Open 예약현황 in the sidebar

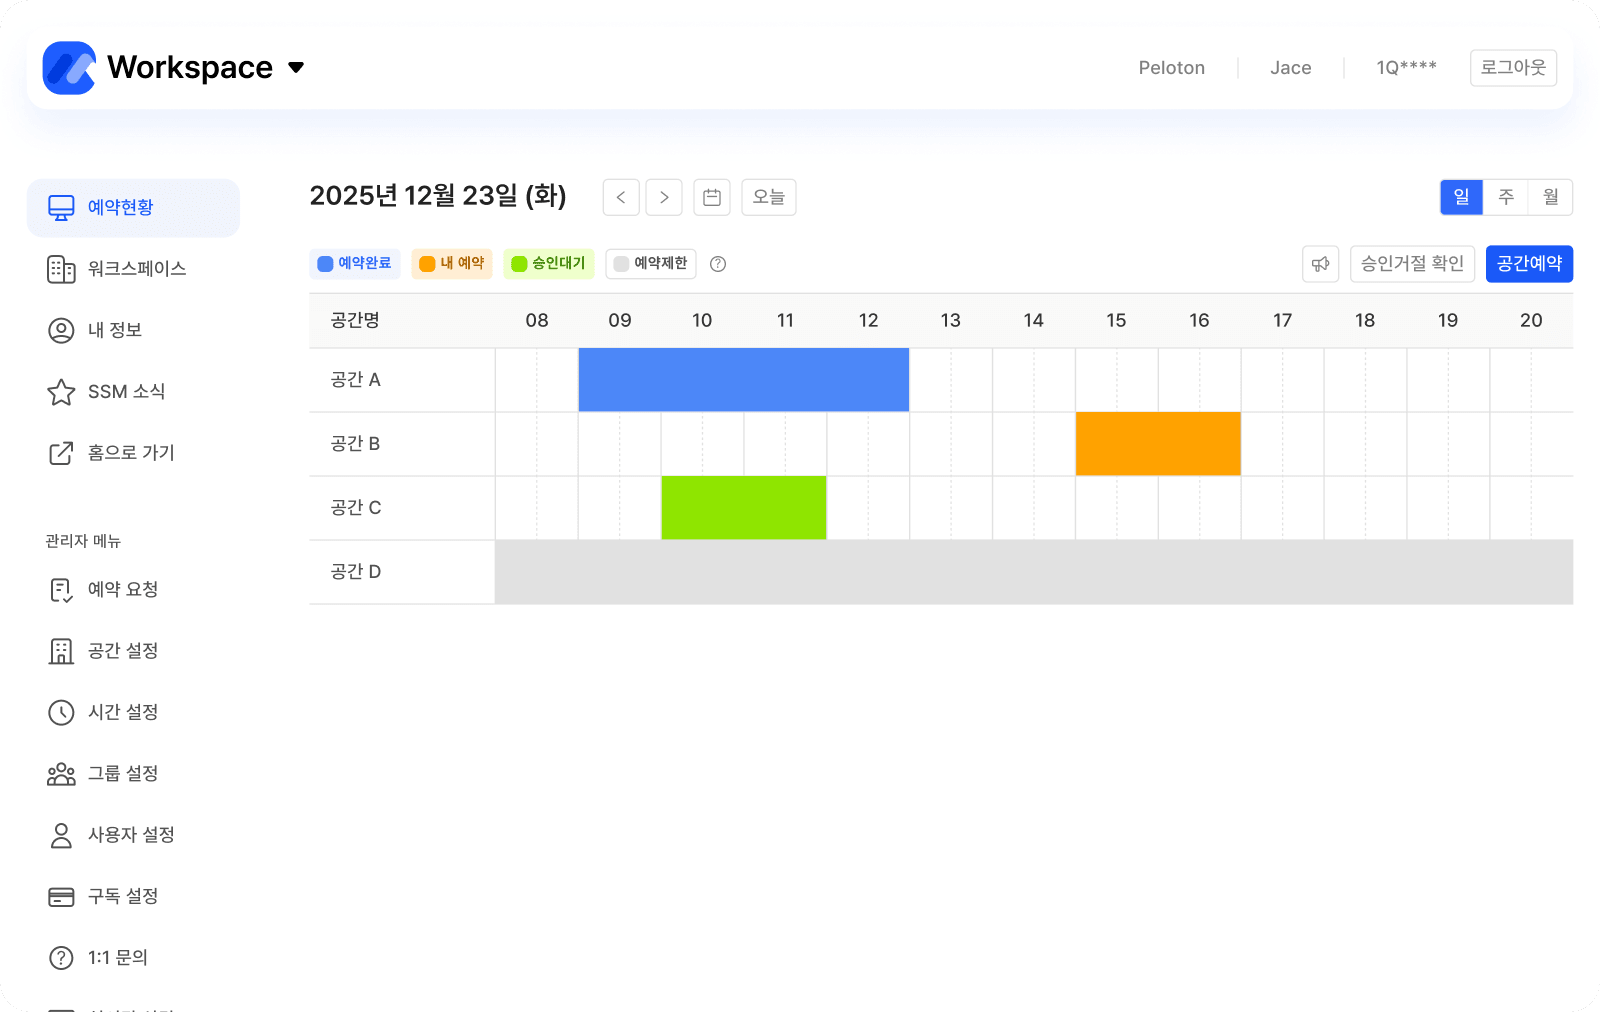pos(133,208)
